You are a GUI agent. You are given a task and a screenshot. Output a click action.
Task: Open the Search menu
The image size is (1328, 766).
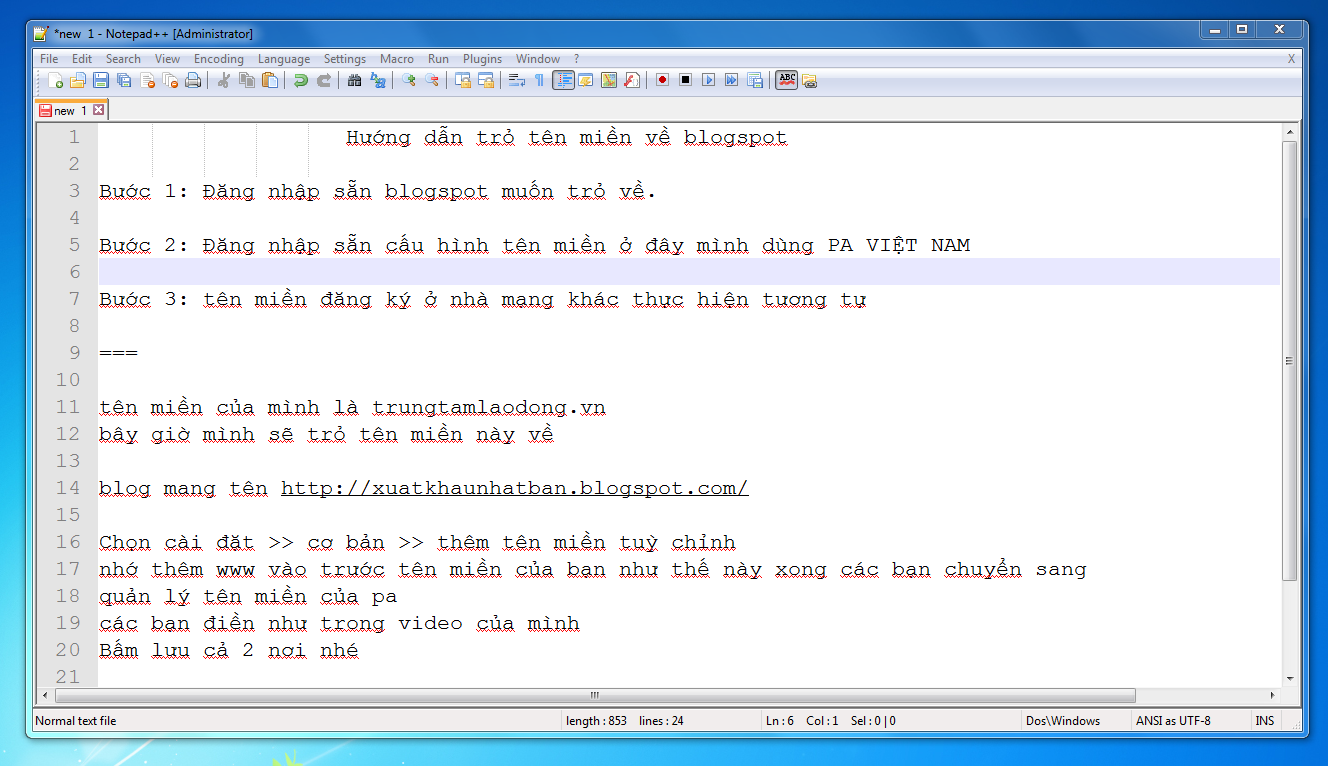point(123,59)
